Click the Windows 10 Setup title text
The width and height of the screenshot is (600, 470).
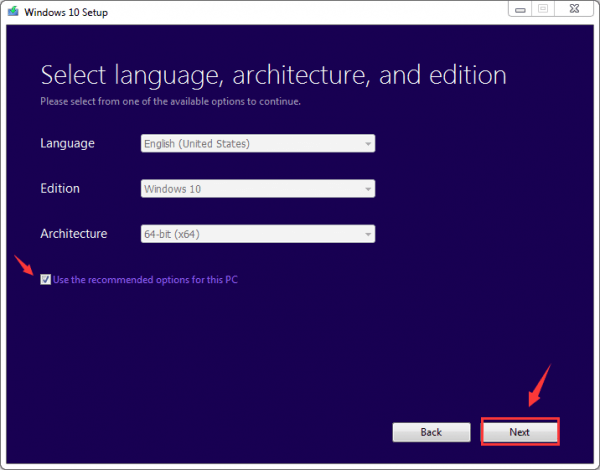coord(66,12)
